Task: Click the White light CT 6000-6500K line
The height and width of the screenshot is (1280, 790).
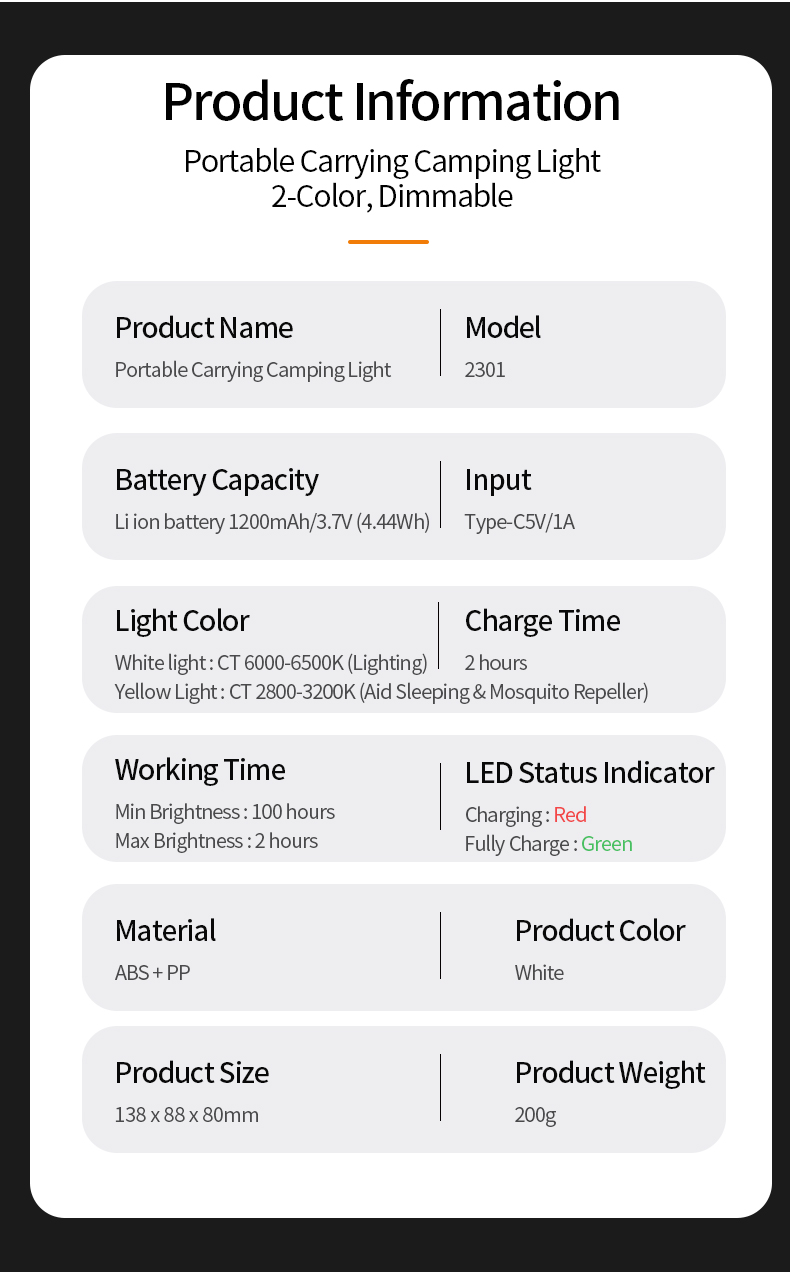Action: click(x=271, y=663)
